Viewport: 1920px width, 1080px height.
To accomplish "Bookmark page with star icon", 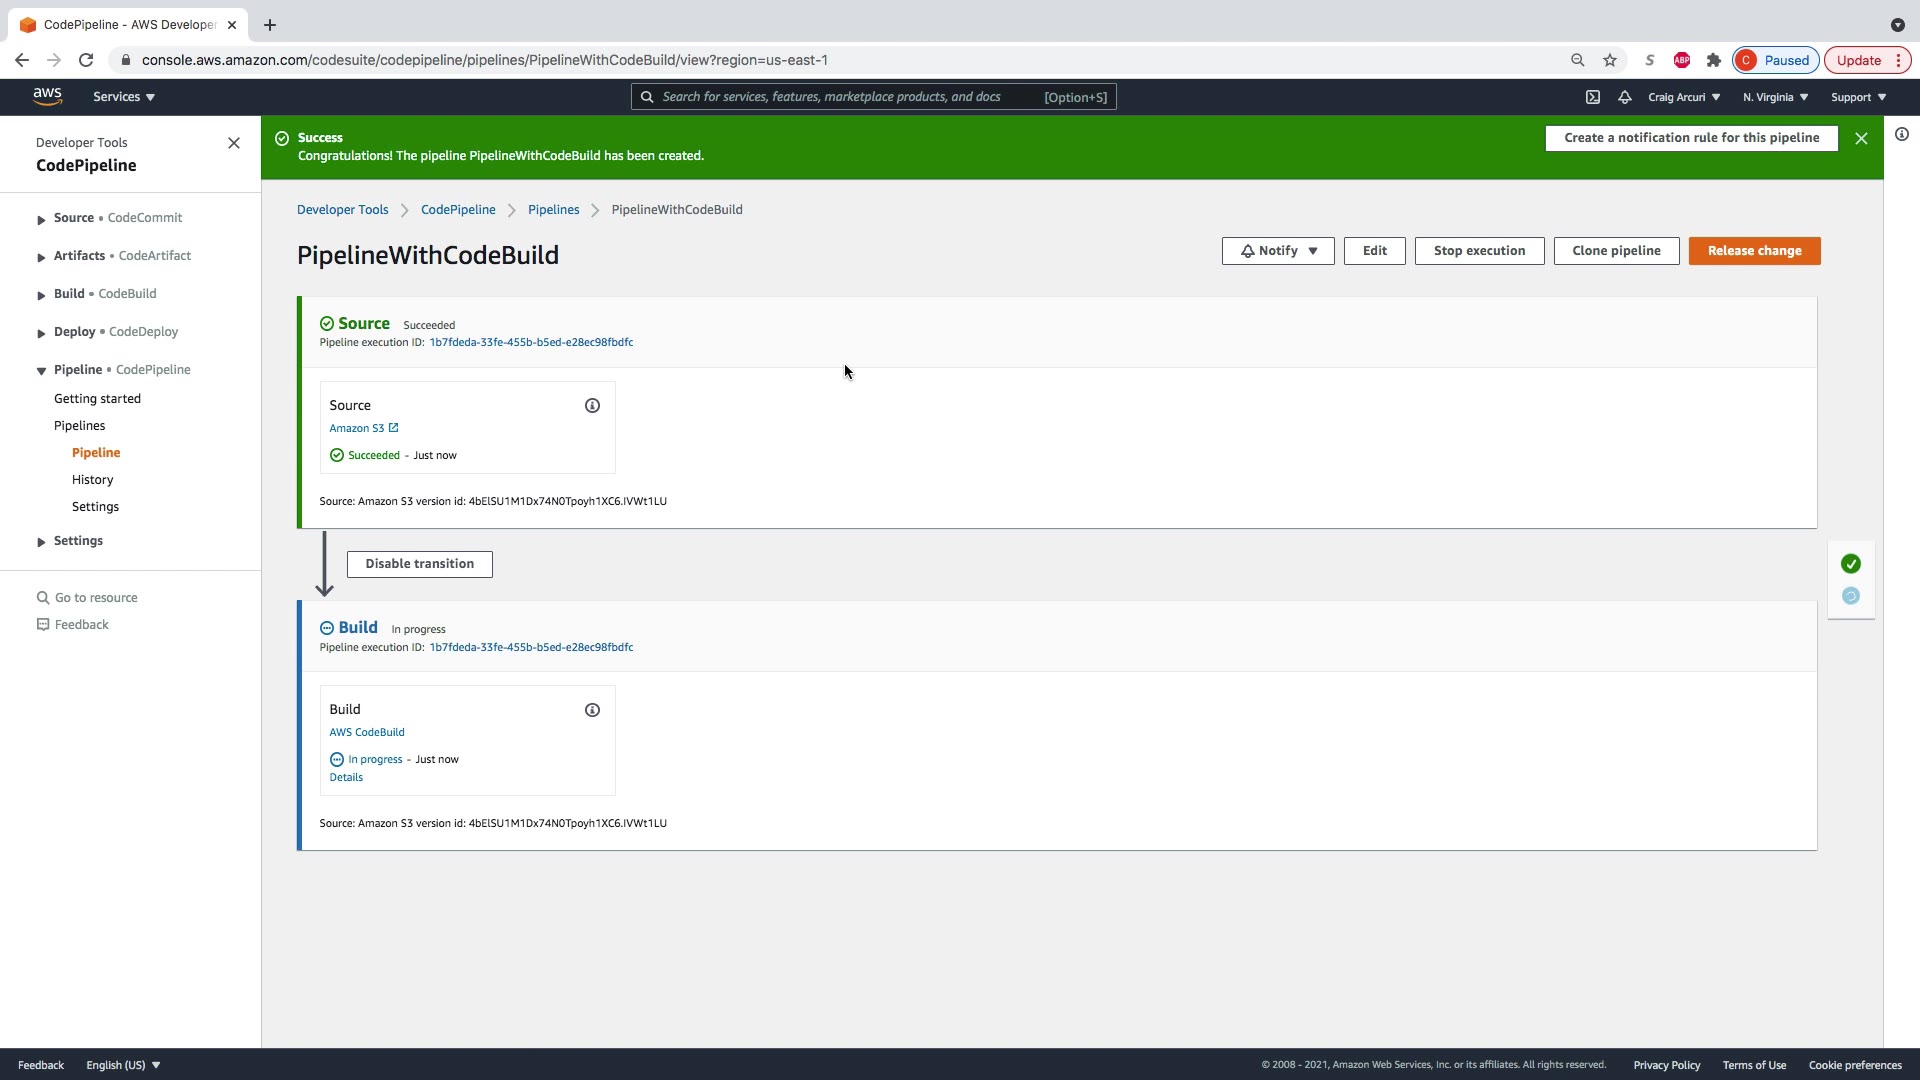I will [x=1610, y=60].
